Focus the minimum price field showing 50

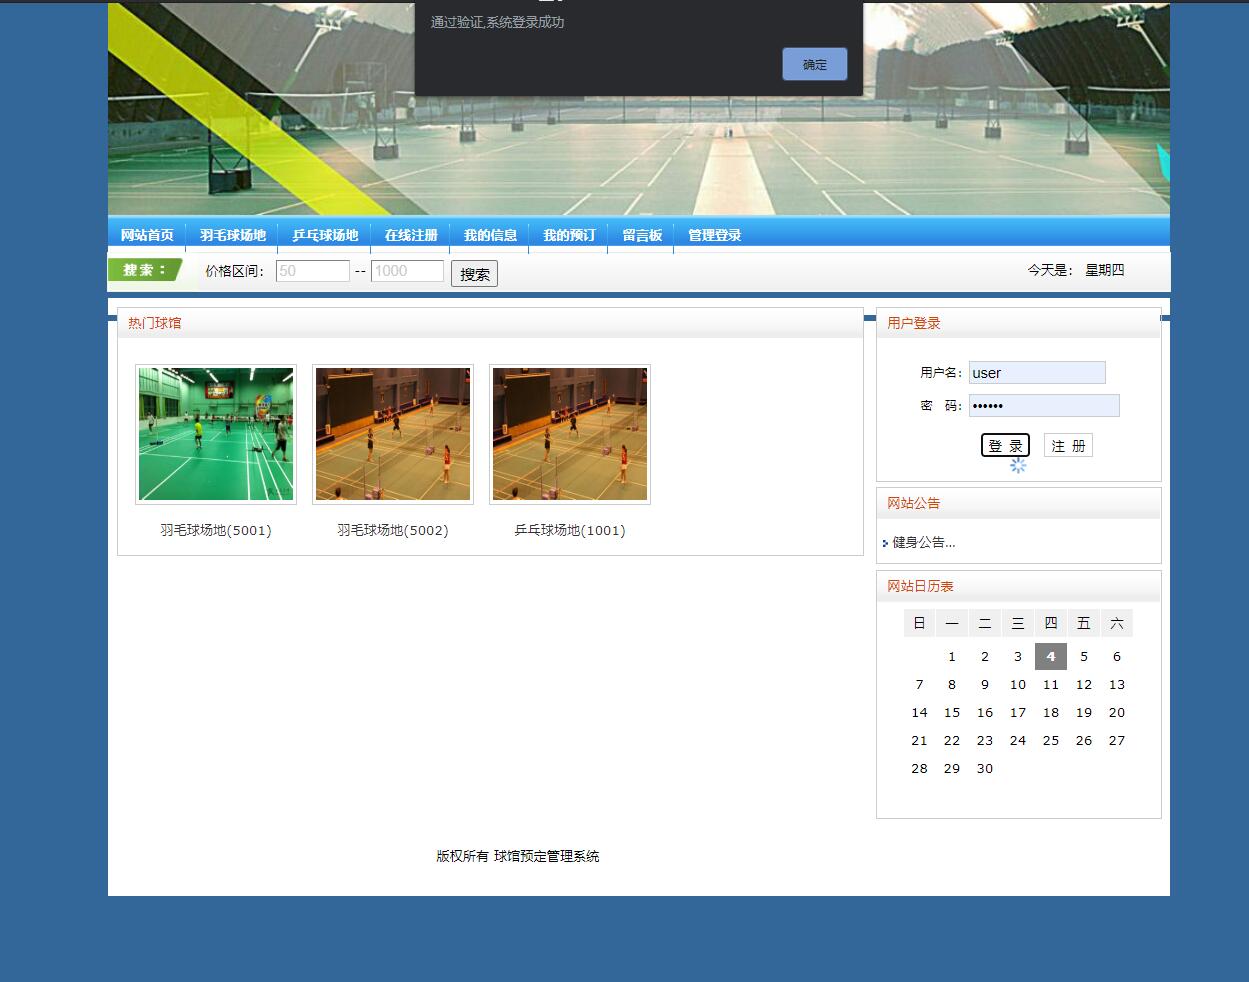pyautogui.click(x=313, y=271)
